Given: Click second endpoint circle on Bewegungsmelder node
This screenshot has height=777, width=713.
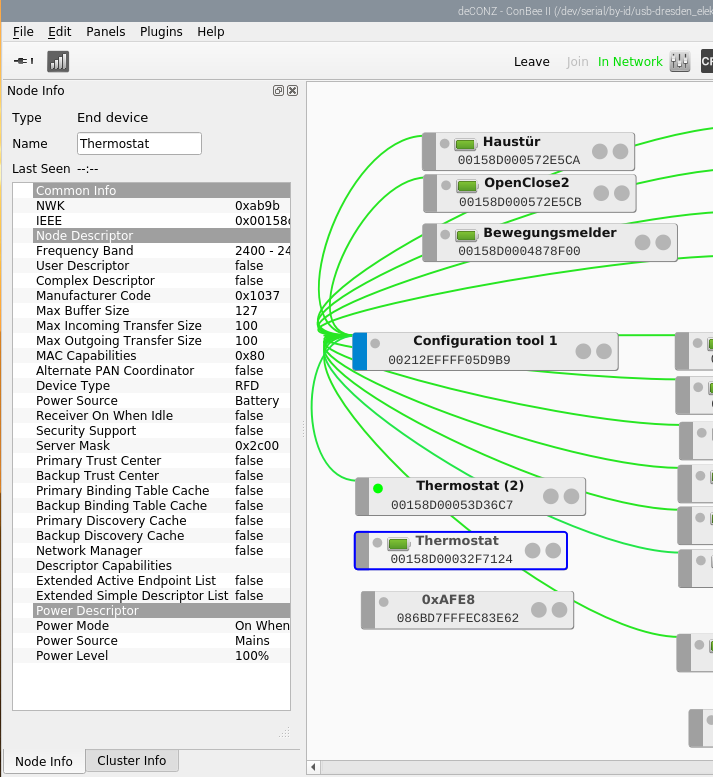Looking at the screenshot, I should [663, 242].
